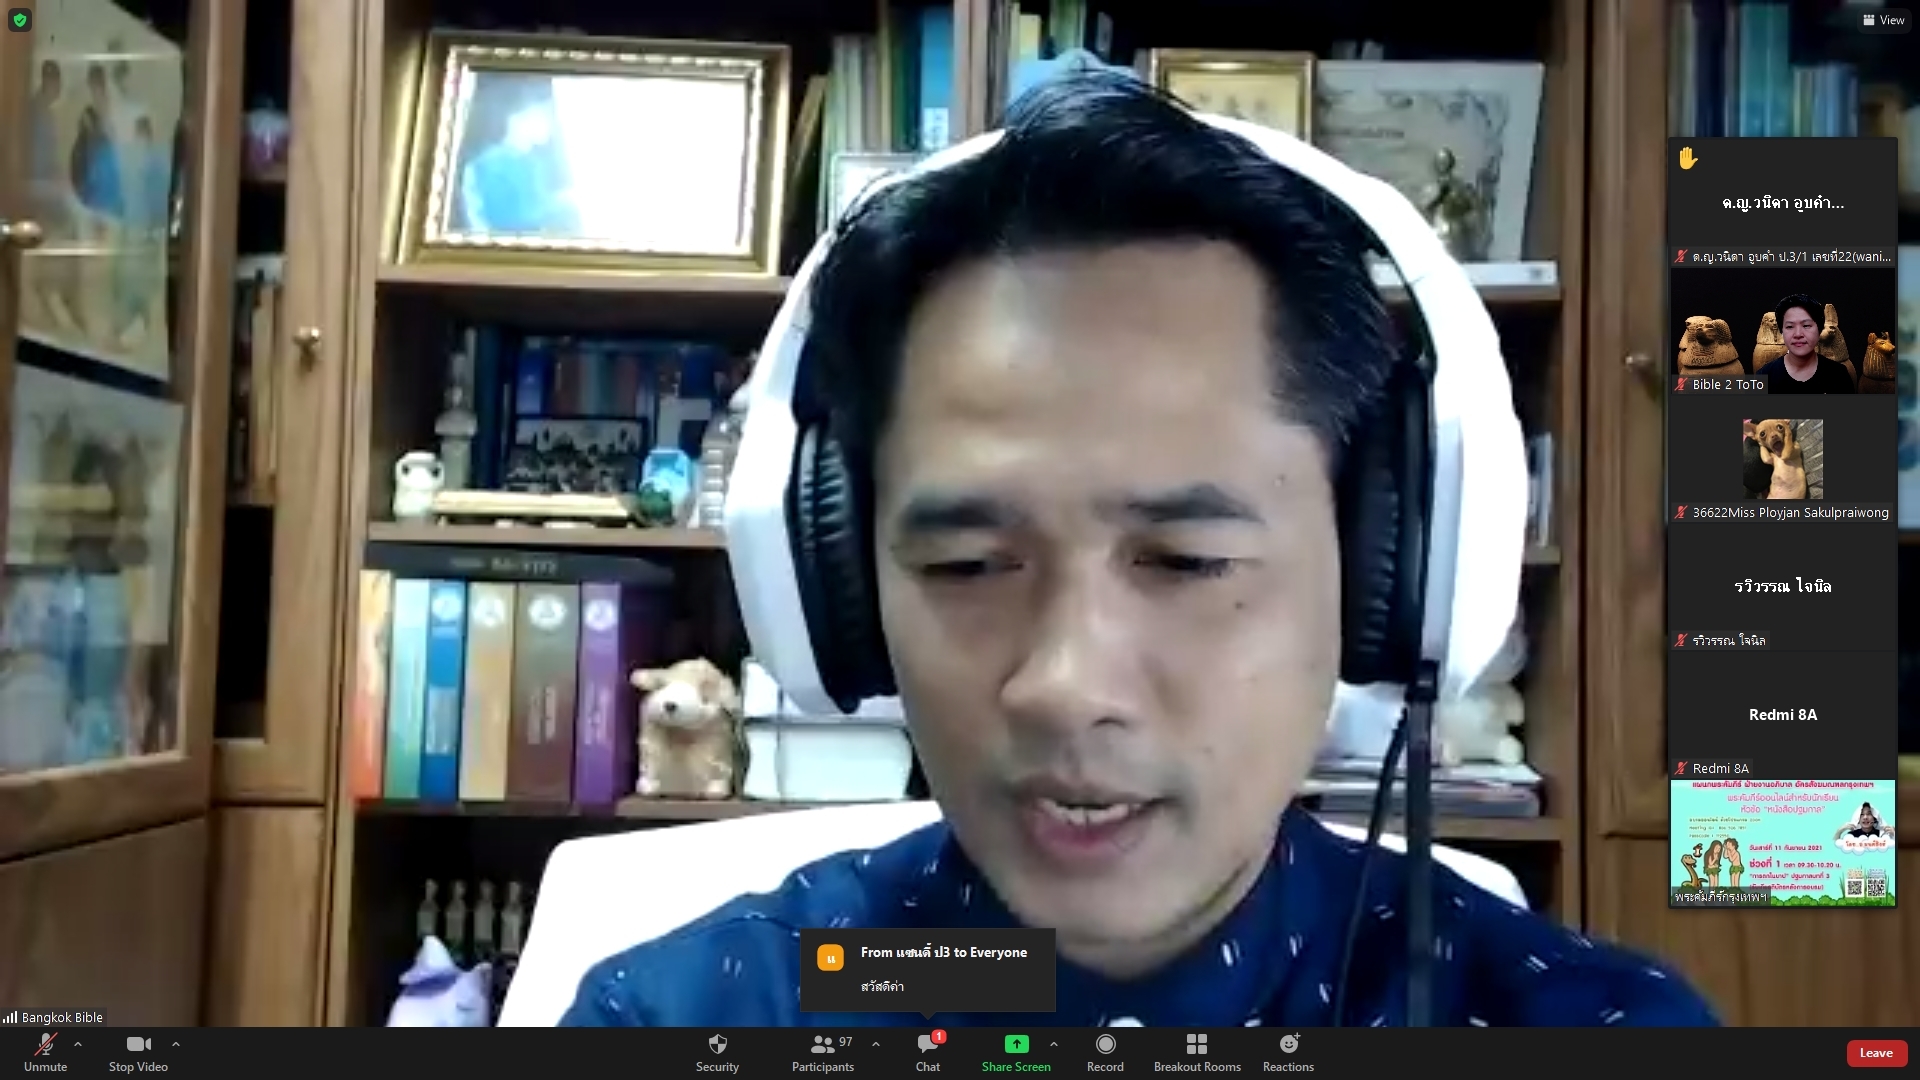1920x1080 pixels.
Task: Select Ployjan Sakulpraiwong participant thumbnail
Action: click(1783, 458)
